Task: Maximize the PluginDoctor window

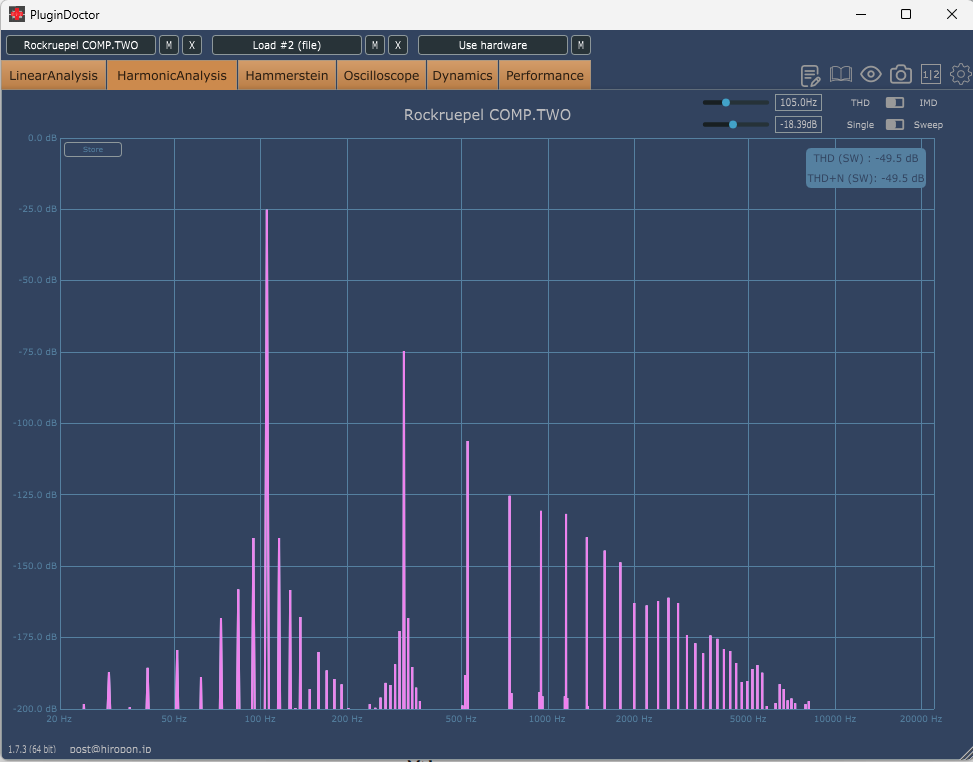Action: pos(906,14)
